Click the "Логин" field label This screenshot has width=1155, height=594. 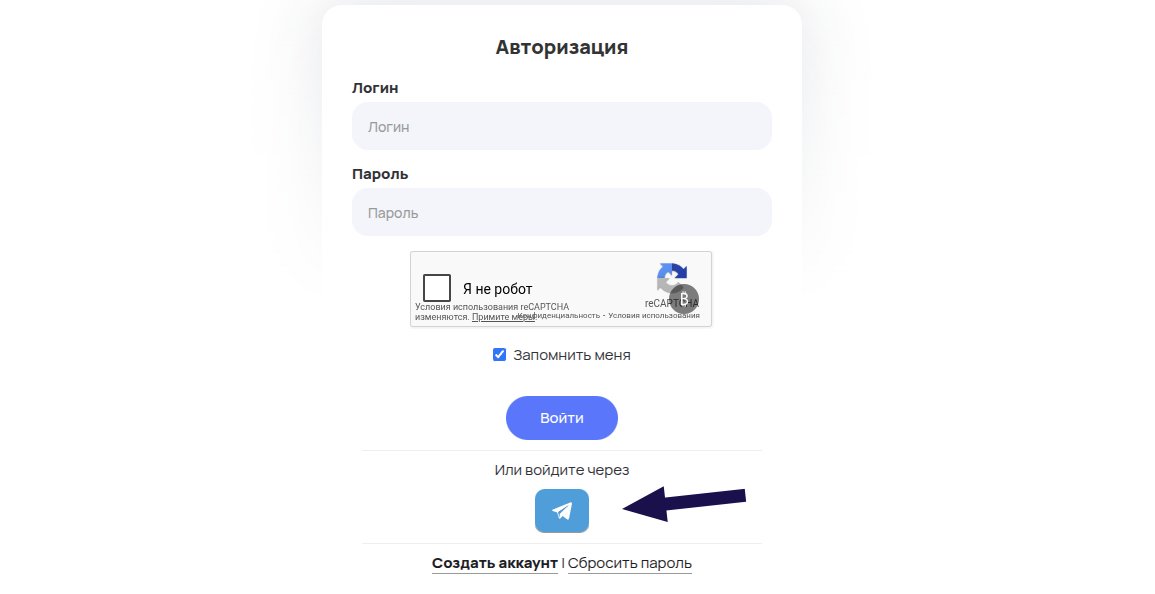coord(375,88)
